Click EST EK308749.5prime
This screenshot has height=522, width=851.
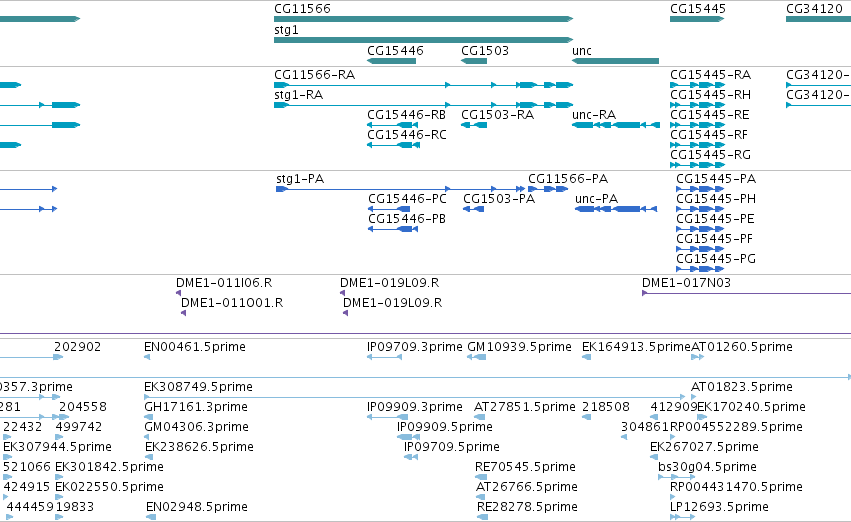(x=198, y=387)
